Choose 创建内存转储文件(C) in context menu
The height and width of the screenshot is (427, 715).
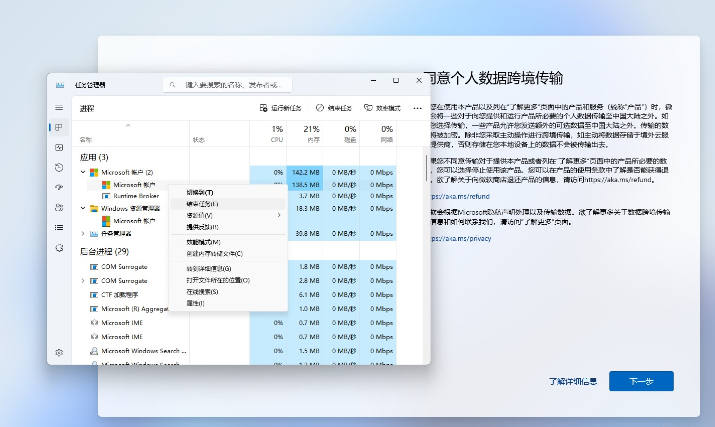(x=228, y=253)
